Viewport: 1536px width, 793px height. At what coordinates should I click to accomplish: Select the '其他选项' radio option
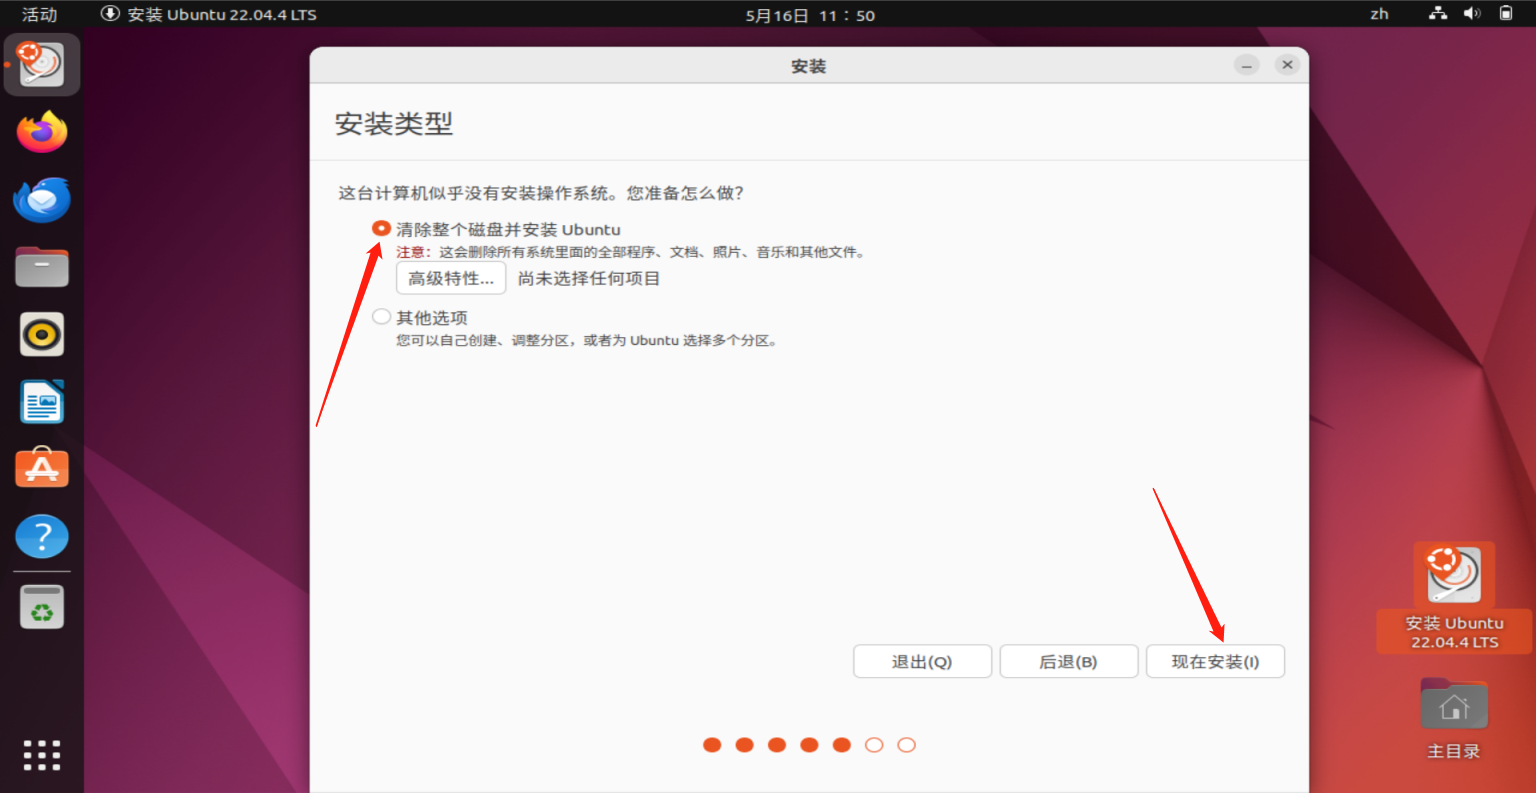click(x=381, y=317)
